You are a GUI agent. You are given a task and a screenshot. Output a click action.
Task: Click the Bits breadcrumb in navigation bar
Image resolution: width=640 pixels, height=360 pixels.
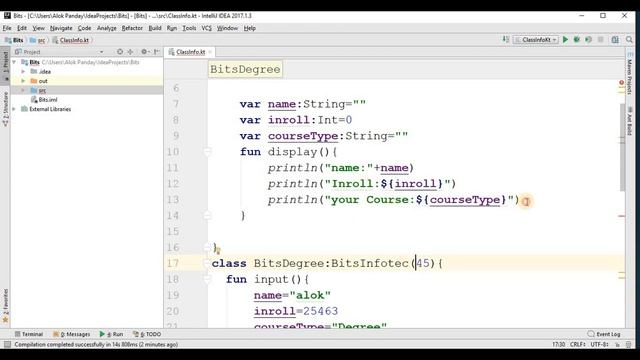coord(14,40)
